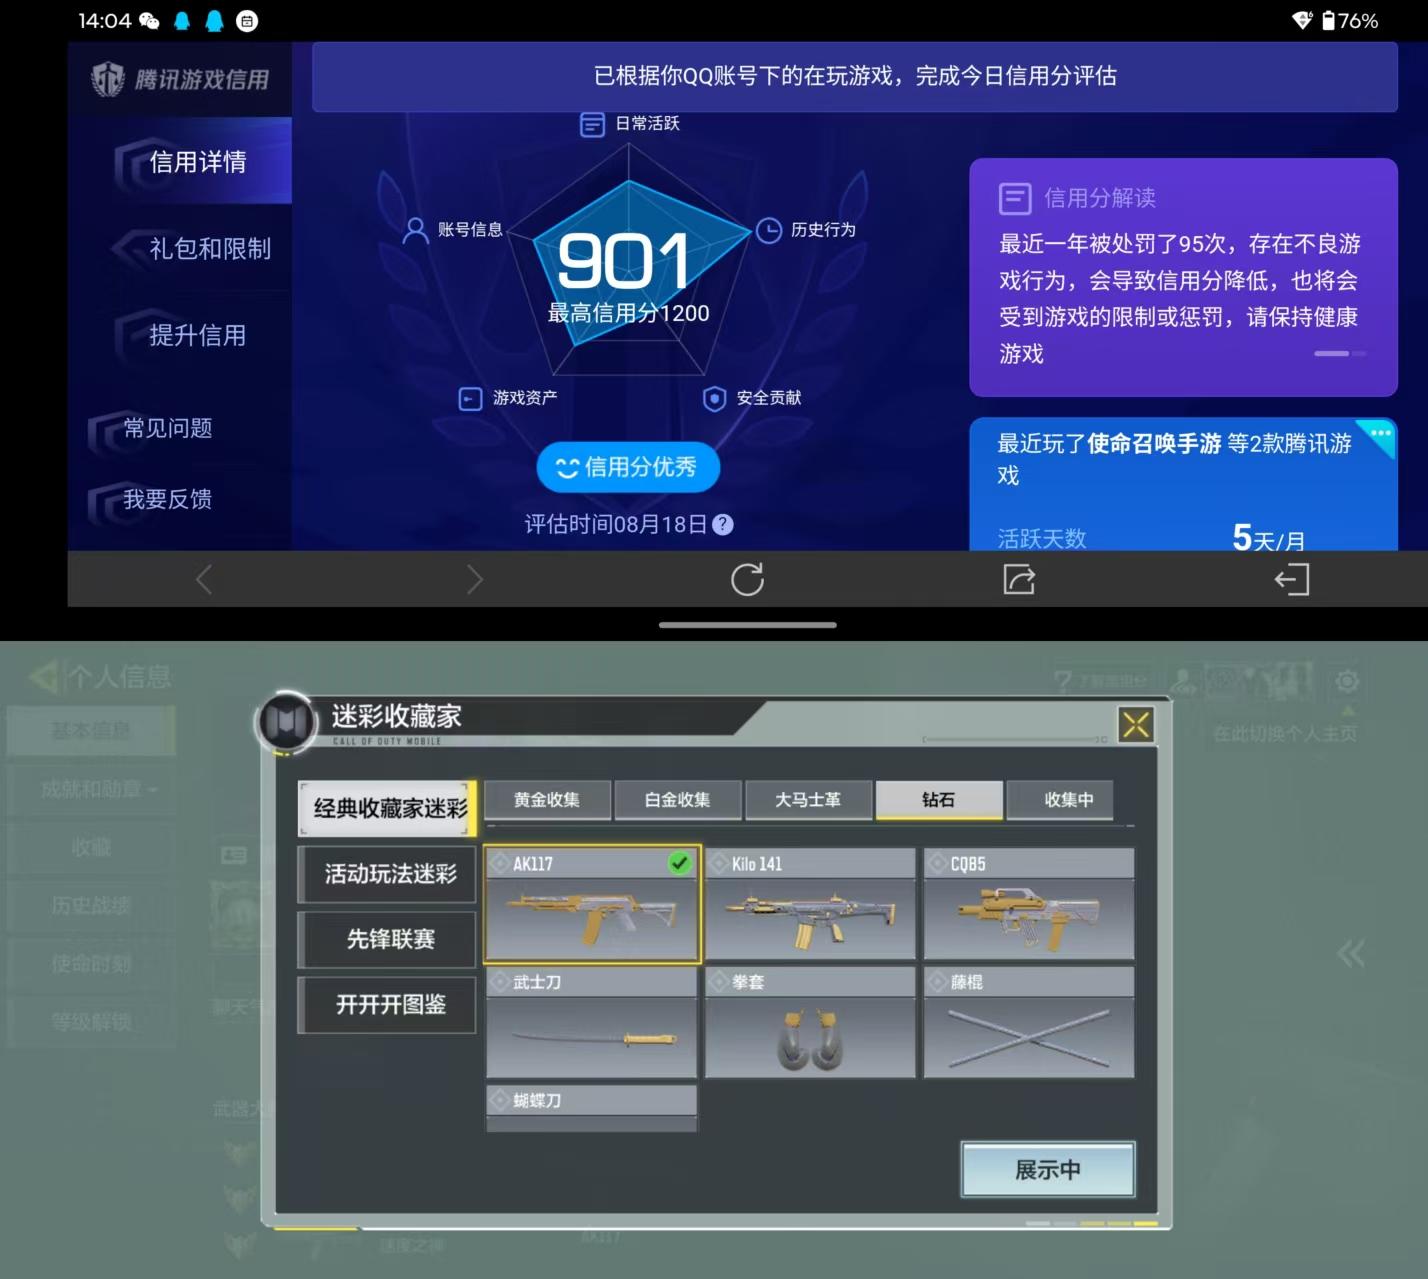This screenshot has width=1428, height=1279.
Task: Go forward with the browser forward arrow
Action: 474,579
